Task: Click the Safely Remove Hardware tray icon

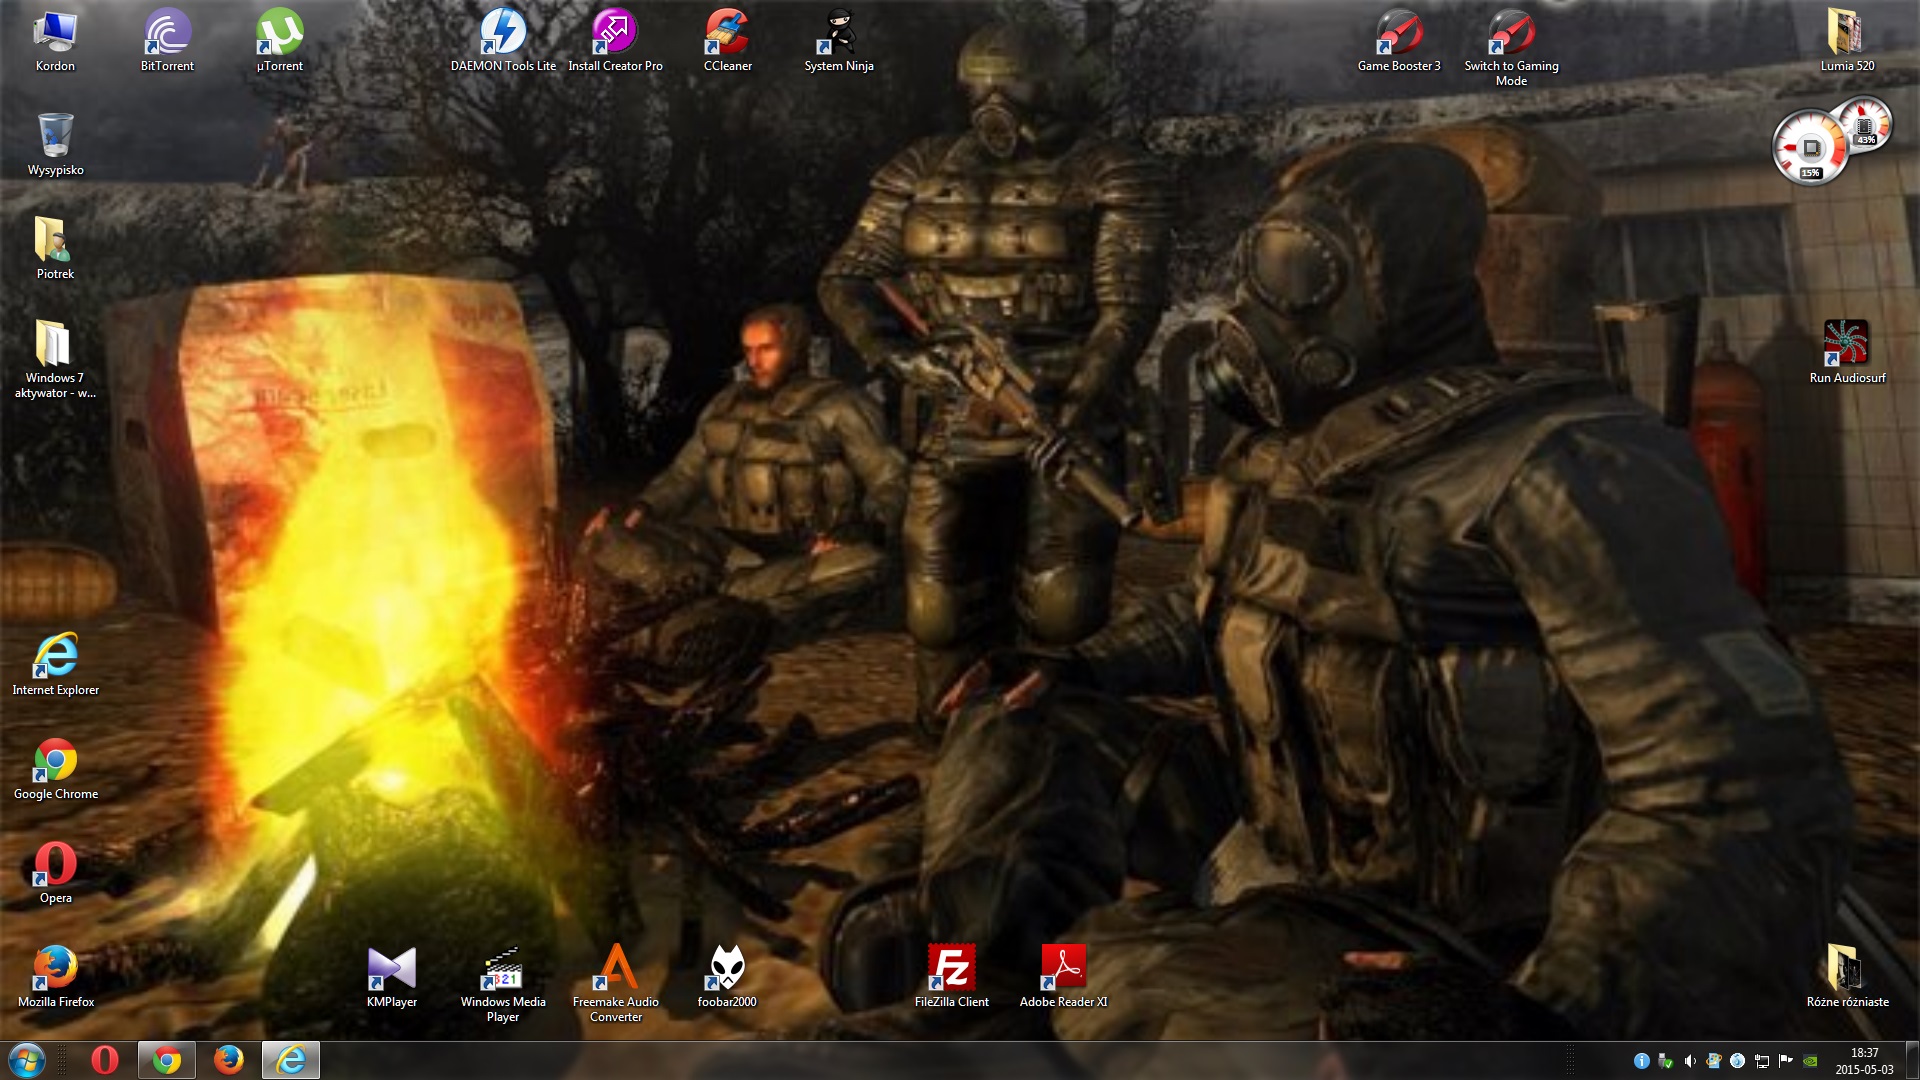Action: click(x=1665, y=1061)
